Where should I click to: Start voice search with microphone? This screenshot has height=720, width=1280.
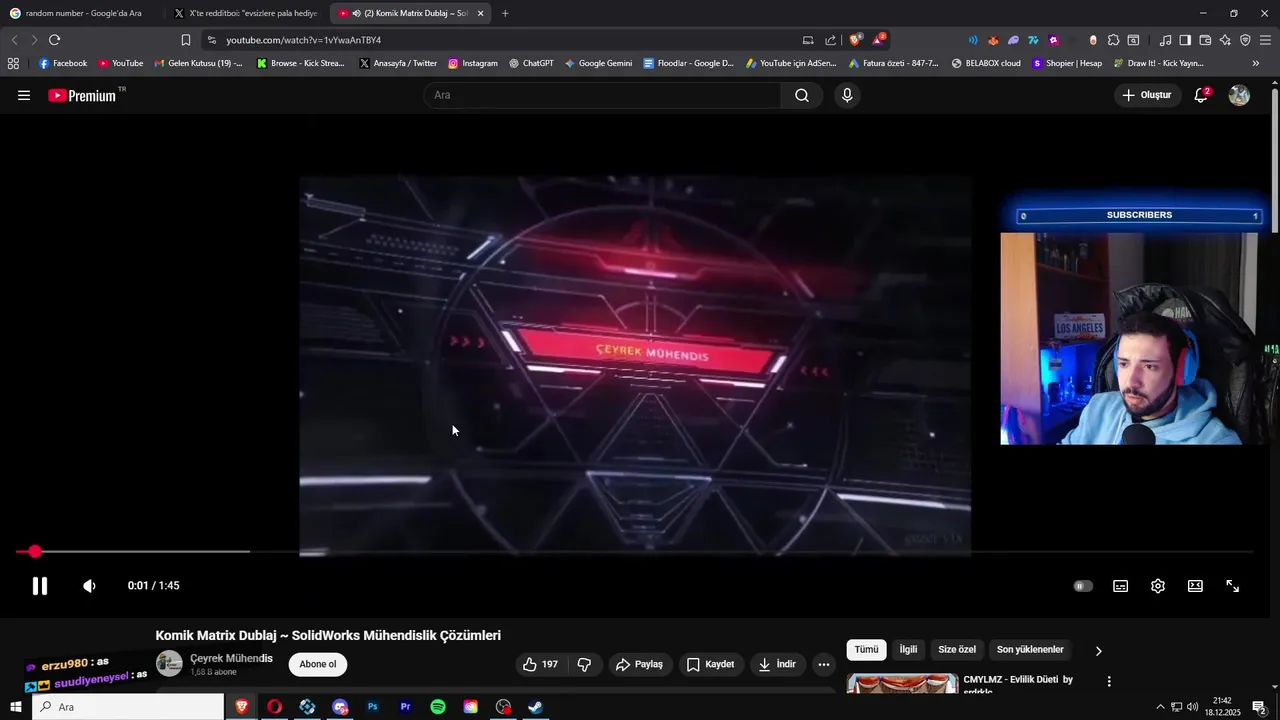(x=847, y=95)
